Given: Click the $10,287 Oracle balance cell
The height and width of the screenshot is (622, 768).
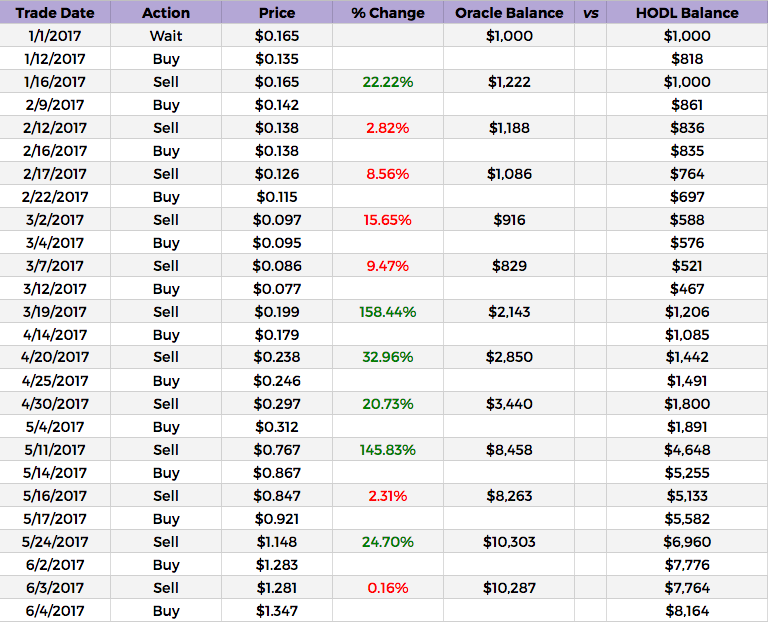Looking at the screenshot, I should click(509, 588).
